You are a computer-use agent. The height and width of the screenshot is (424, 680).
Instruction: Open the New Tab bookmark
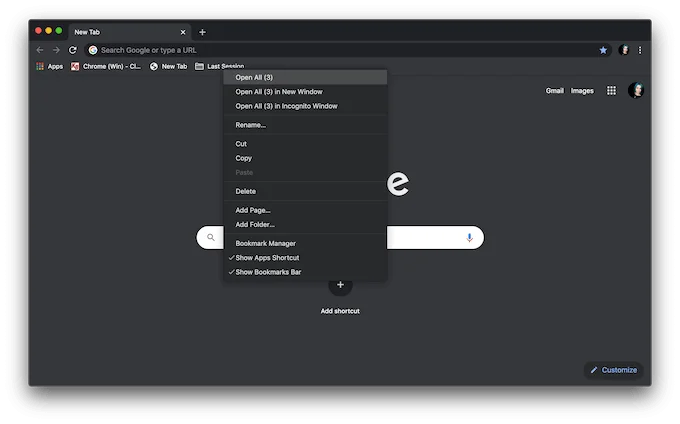(x=168, y=66)
